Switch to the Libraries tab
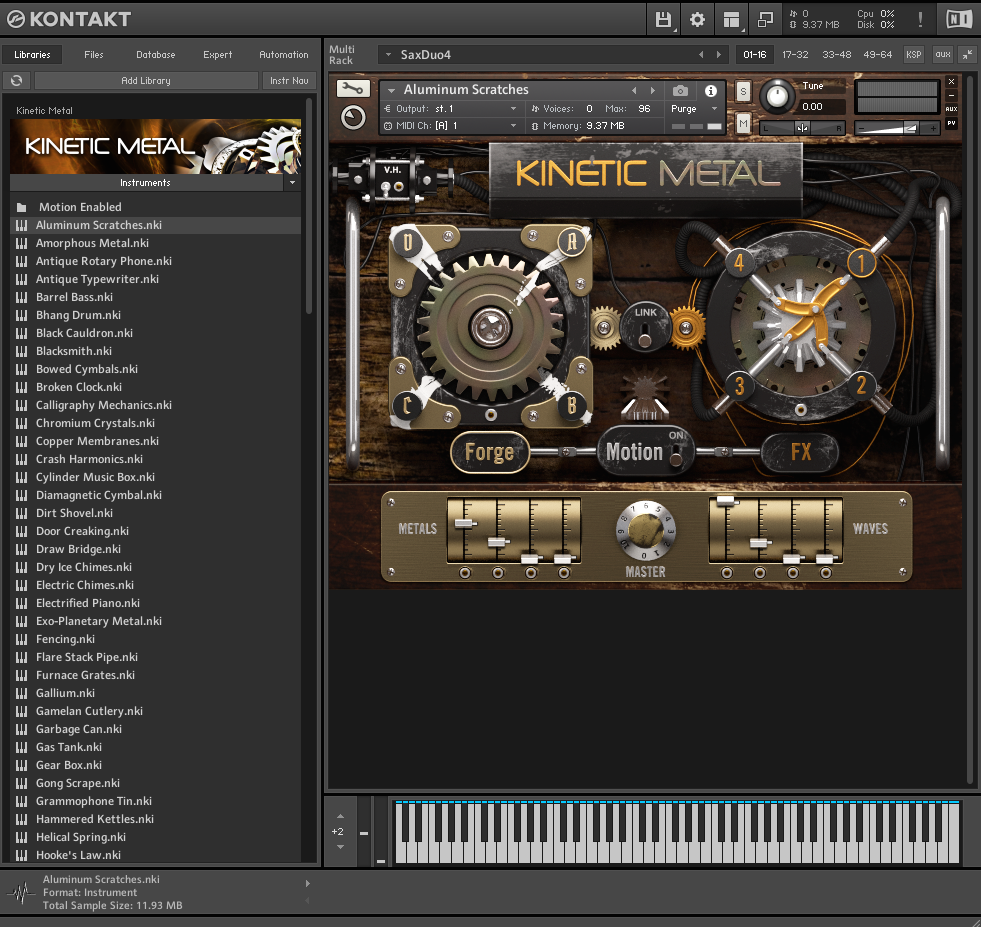 pos(33,54)
